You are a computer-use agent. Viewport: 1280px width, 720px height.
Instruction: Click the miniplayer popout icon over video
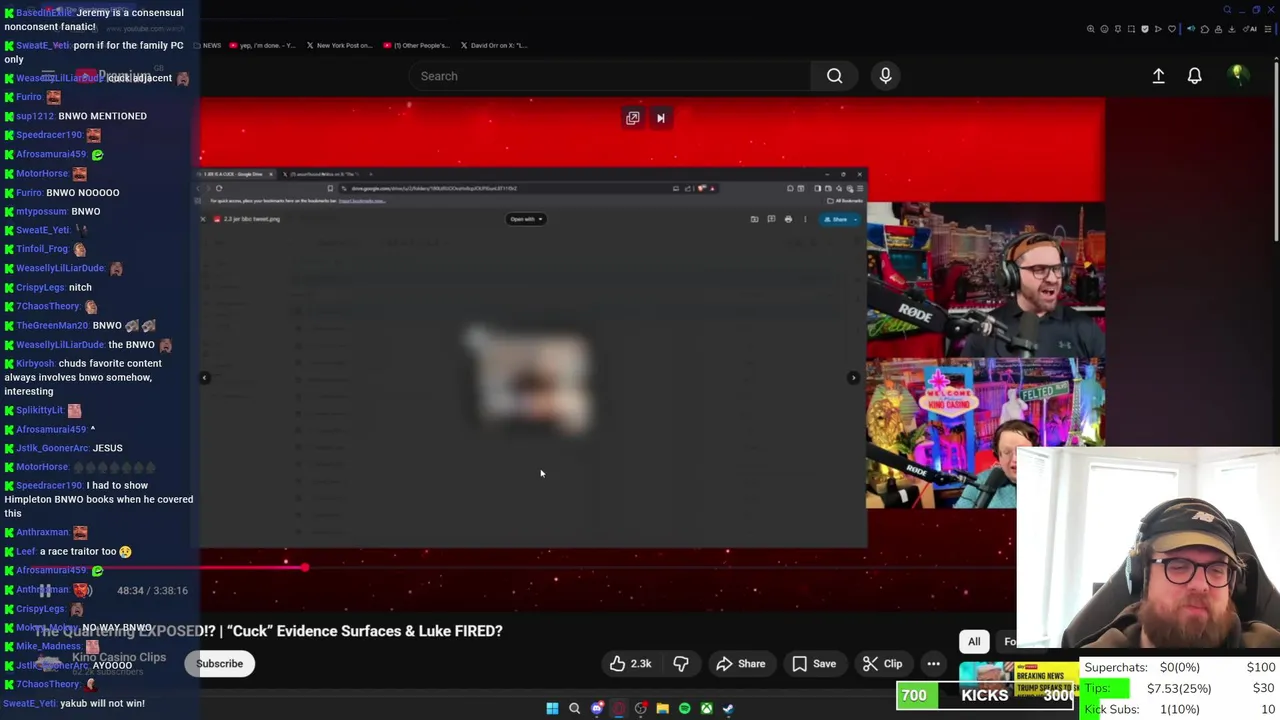click(632, 118)
